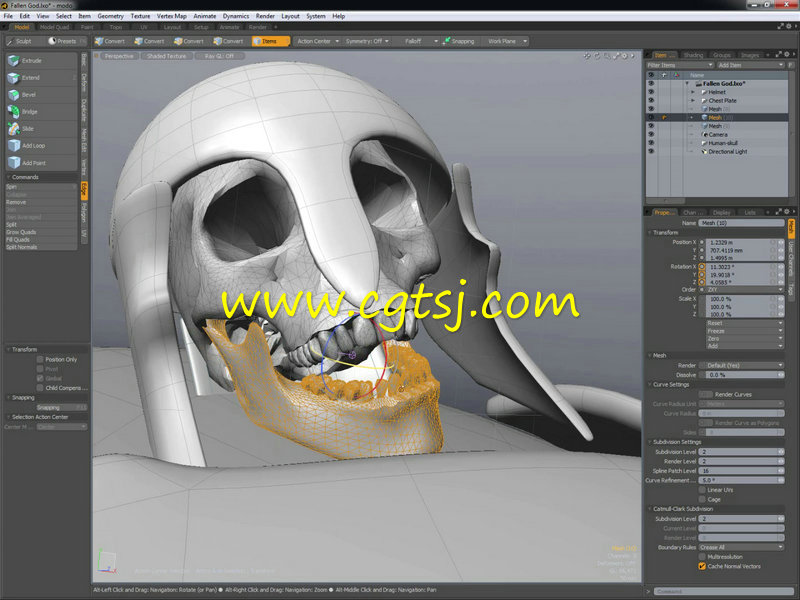Enable the Child Compensation checkbox
The image size is (800, 600).
click(x=40, y=388)
